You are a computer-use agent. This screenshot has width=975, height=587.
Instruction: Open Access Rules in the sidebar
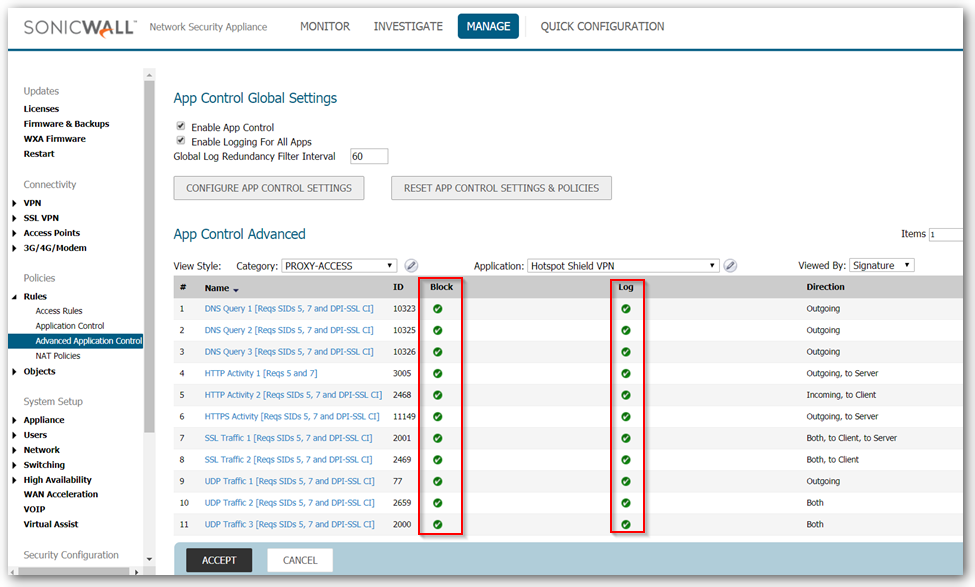(x=58, y=311)
